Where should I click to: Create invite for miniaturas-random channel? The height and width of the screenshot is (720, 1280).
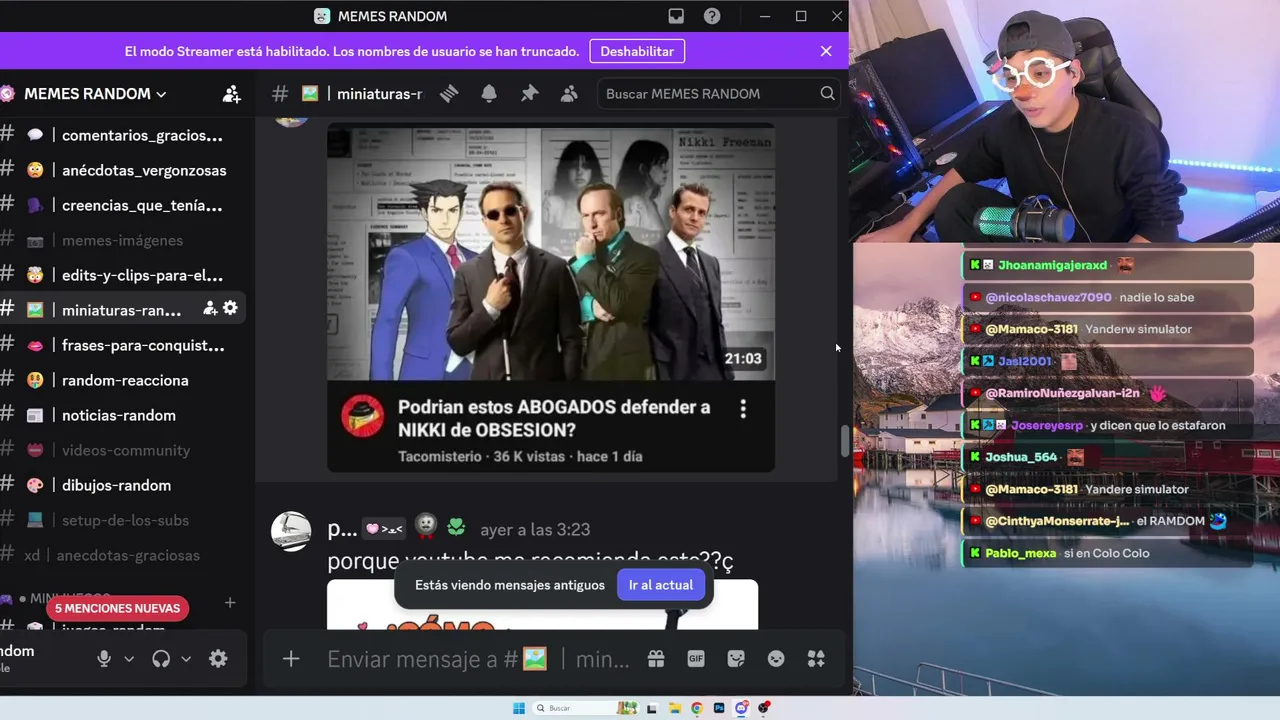[x=210, y=308]
